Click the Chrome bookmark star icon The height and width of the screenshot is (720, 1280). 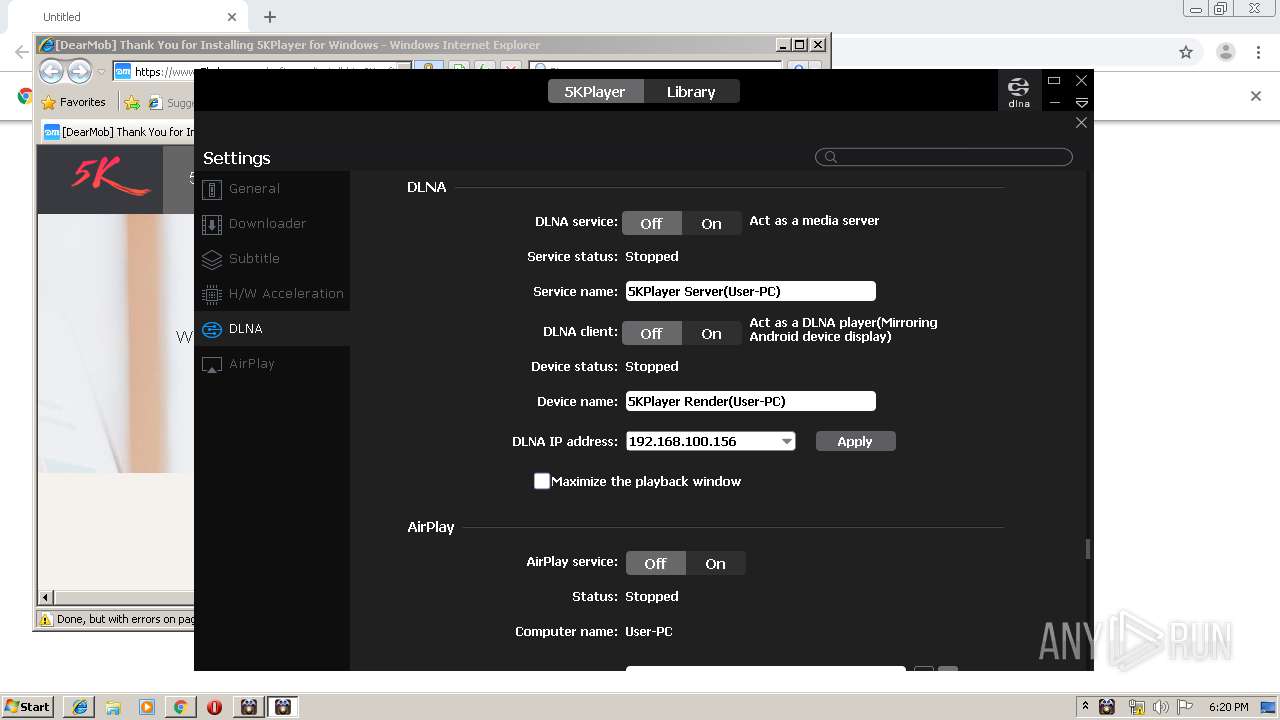point(1186,52)
